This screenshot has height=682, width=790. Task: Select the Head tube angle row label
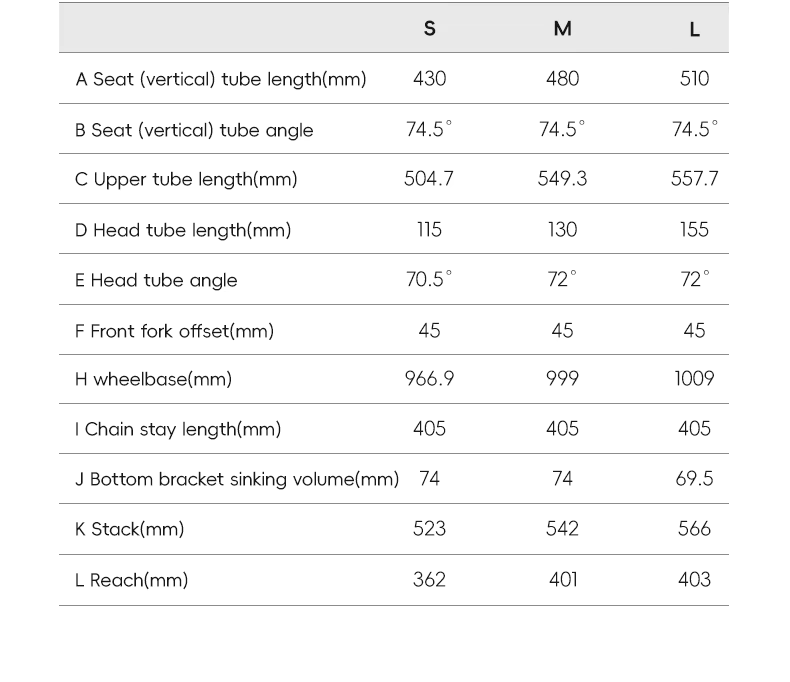(x=156, y=280)
